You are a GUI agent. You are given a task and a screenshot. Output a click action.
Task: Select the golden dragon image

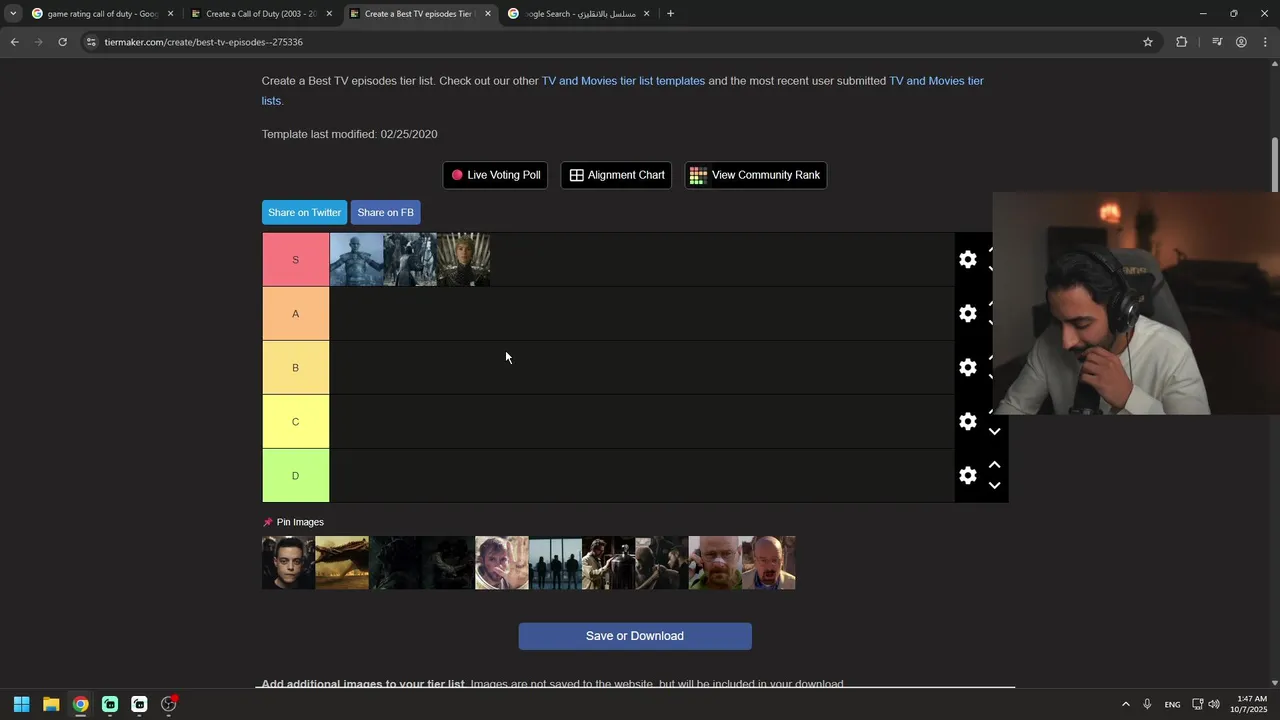342,563
